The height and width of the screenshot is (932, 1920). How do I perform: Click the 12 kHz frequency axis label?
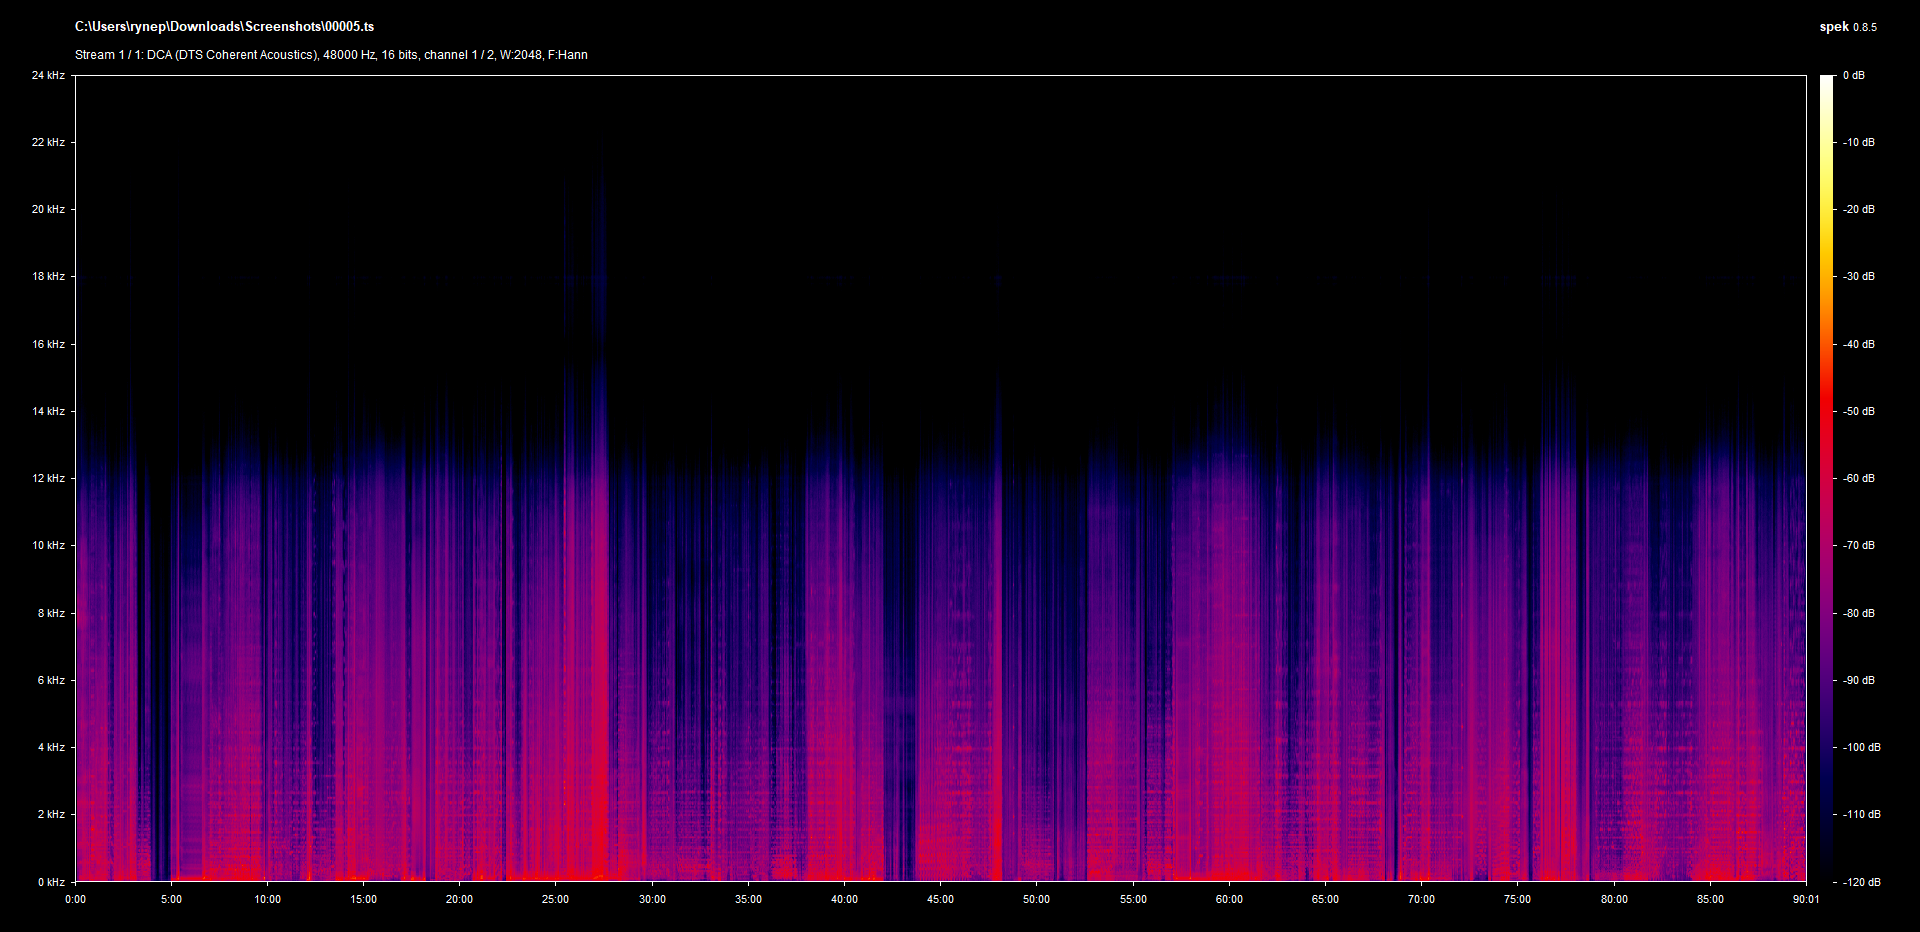[x=48, y=478]
